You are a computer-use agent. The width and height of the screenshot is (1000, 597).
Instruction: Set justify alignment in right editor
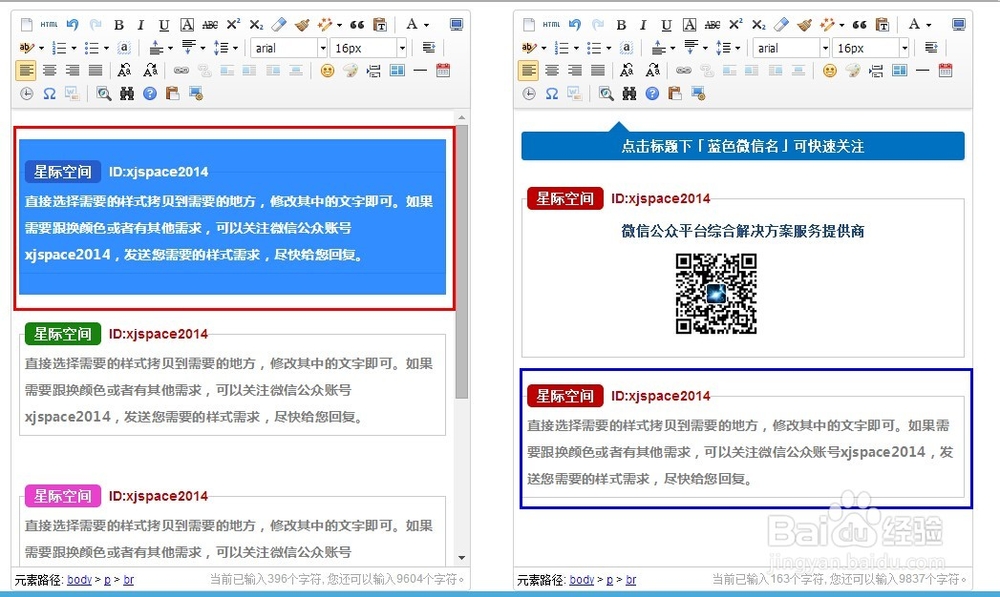598,70
